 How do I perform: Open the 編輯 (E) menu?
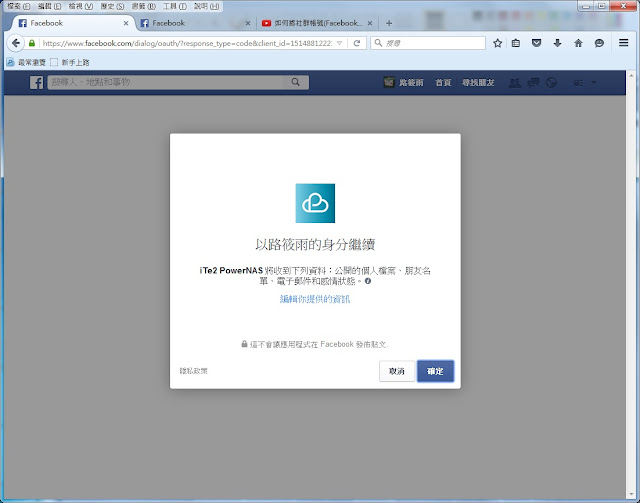click(x=49, y=6)
